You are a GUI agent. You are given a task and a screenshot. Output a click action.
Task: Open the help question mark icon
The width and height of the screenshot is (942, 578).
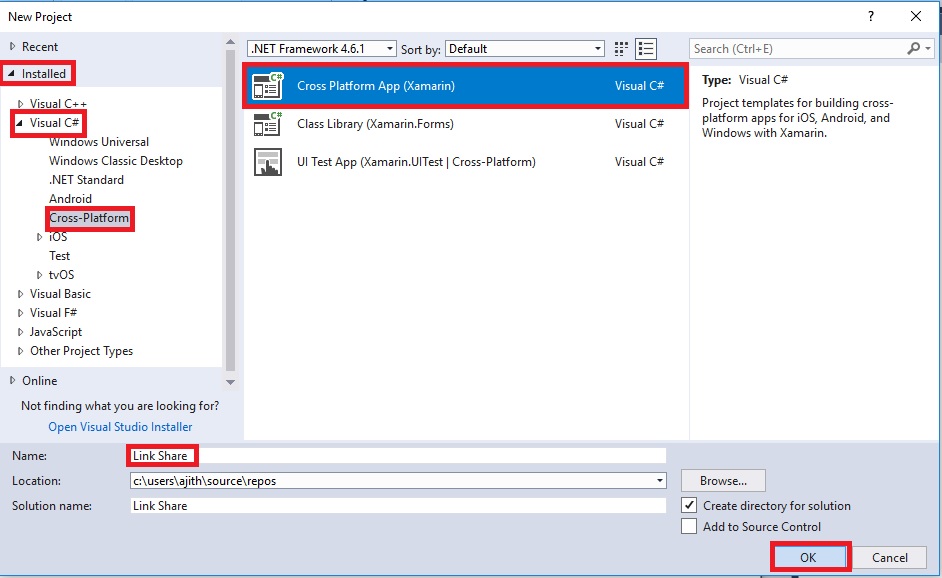[871, 16]
